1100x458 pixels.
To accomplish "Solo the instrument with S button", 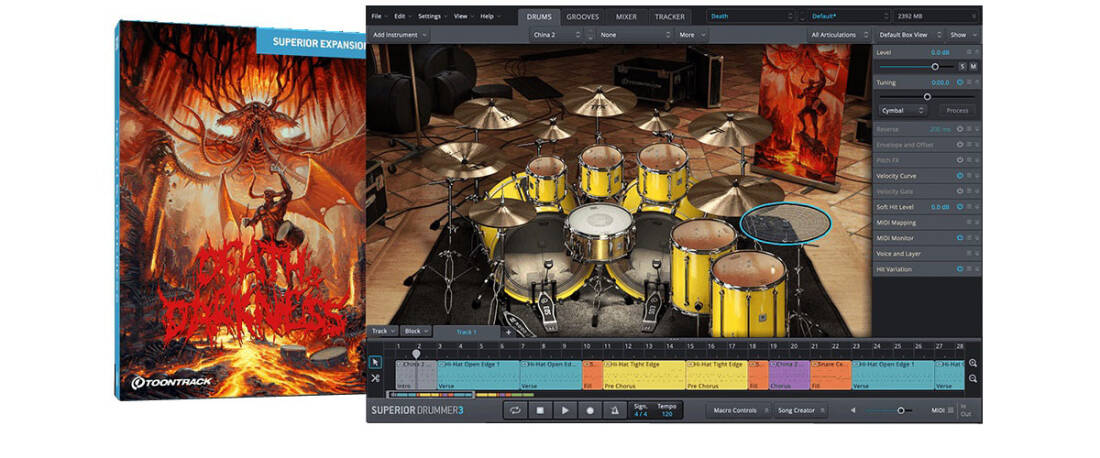I will (961, 66).
